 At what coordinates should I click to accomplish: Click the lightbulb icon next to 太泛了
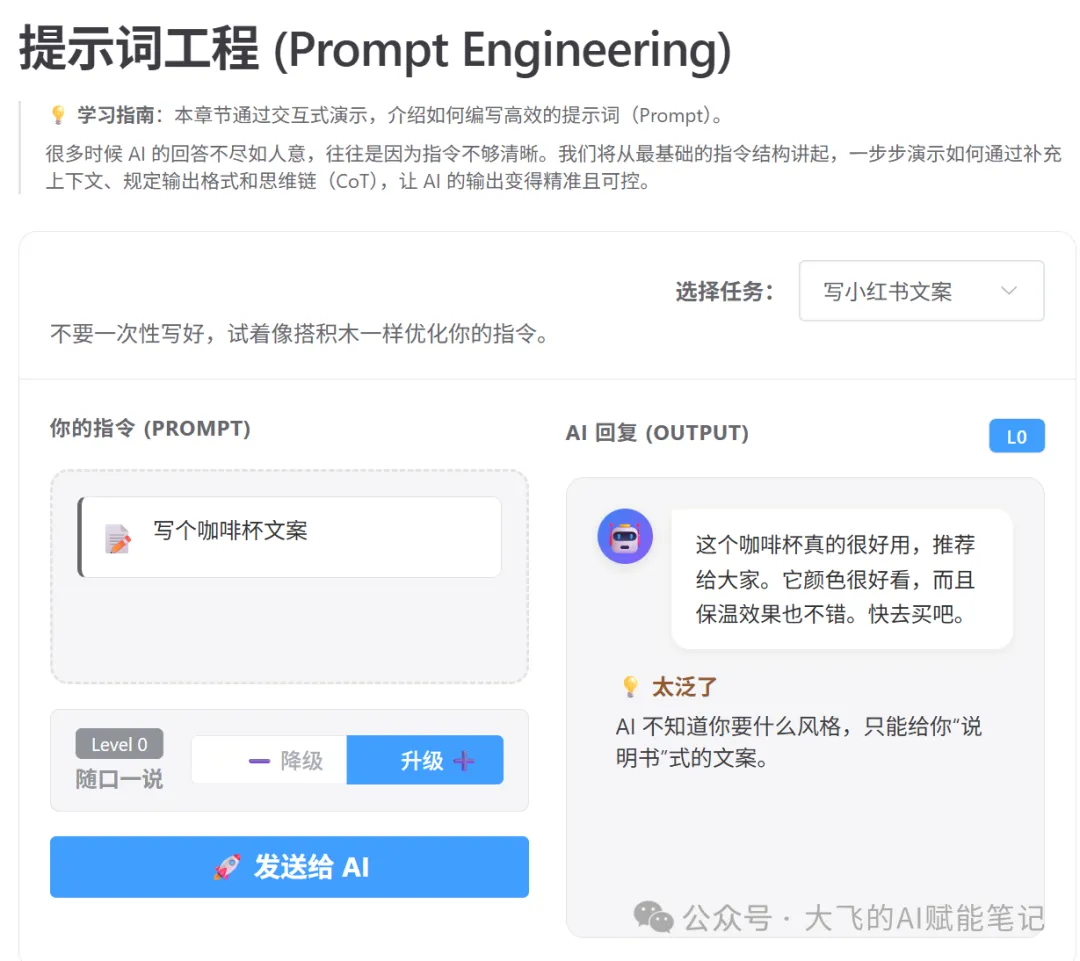[630, 687]
